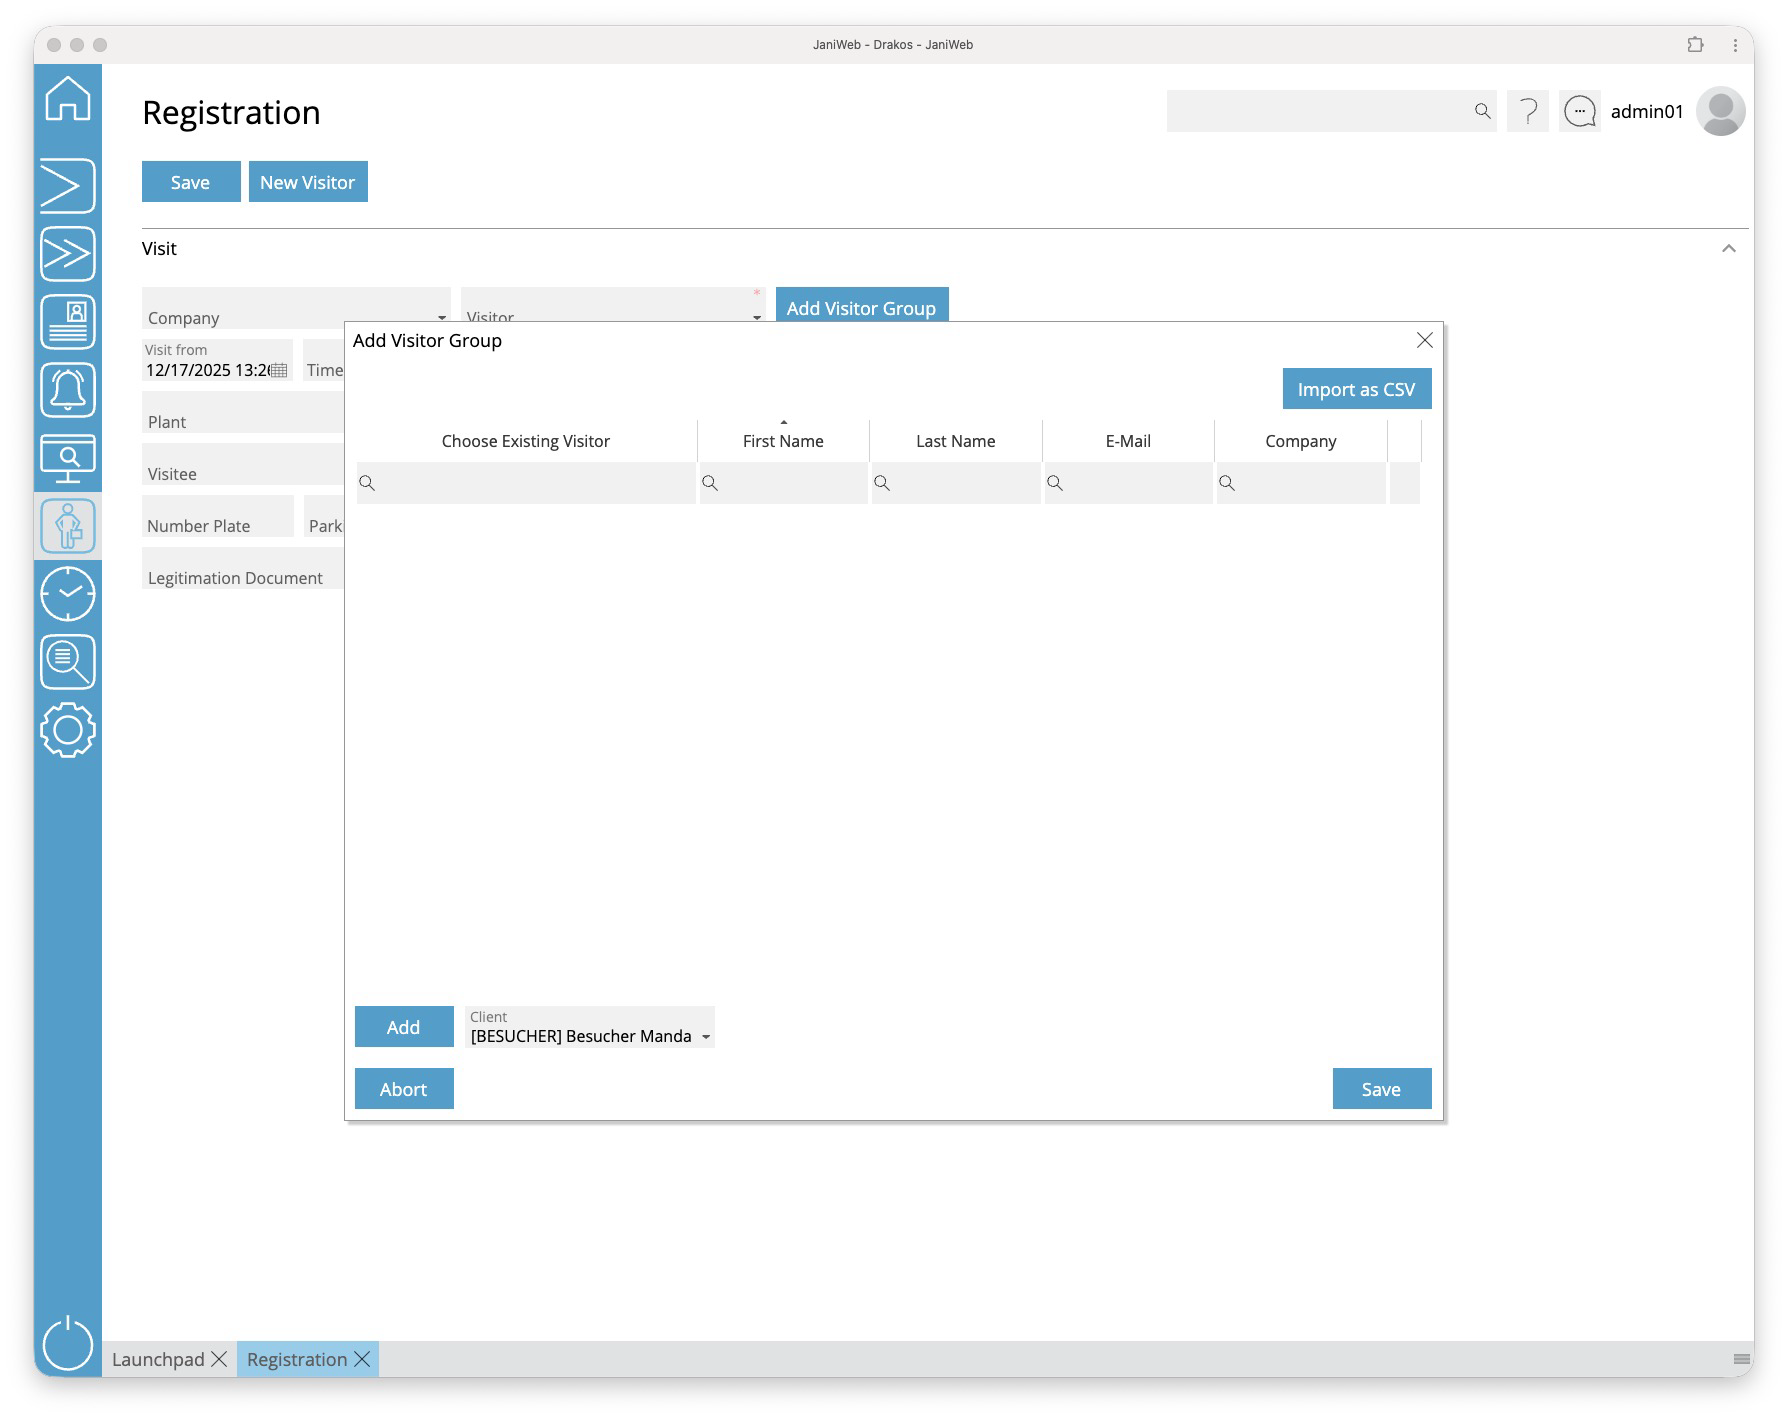The width and height of the screenshot is (1788, 1419).
Task: Click the magnifier report search sidebar icon
Action: pyautogui.click(x=68, y=662)
